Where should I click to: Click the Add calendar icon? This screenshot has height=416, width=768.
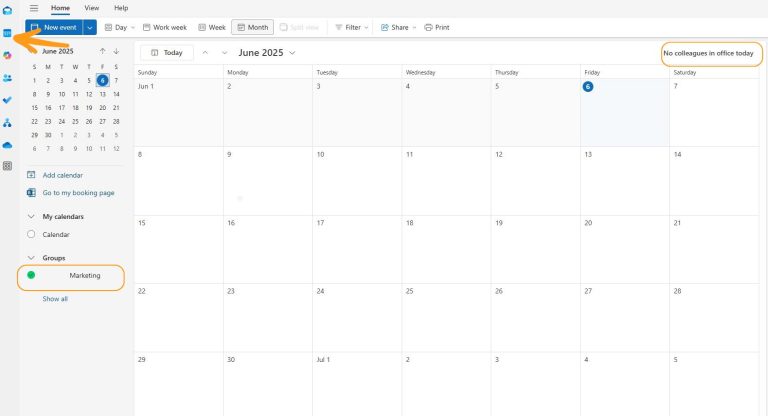(x=31, y=175)
